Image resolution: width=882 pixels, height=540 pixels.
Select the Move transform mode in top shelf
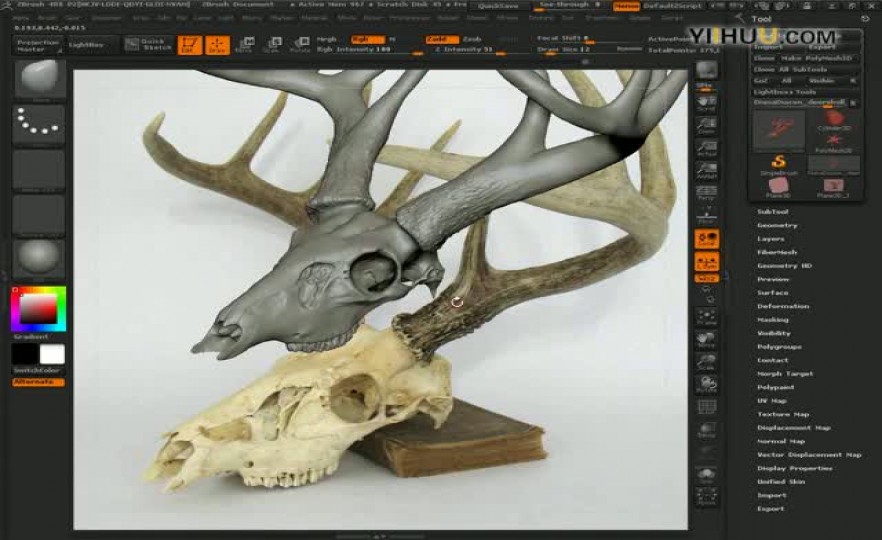(x=244, y=45)
